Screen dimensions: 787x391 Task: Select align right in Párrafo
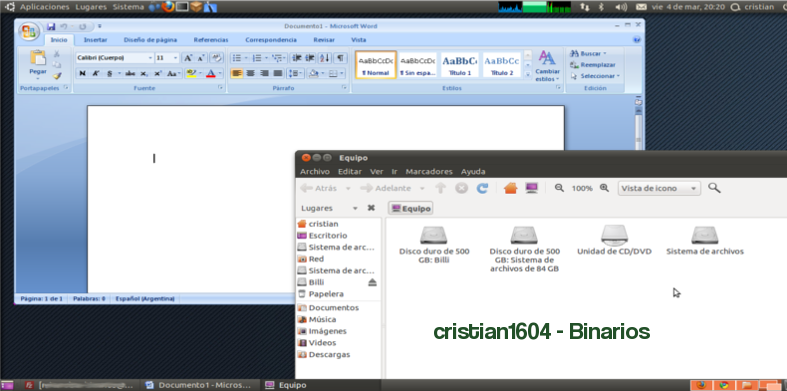click(264, 74)
